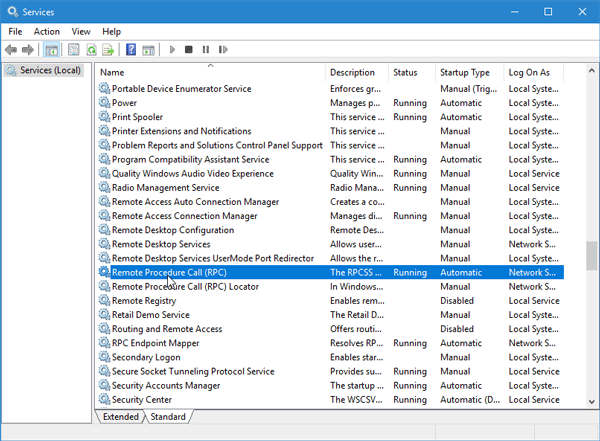Click the Restart Service icon
The image size is (600, 441).
[x=223, y=50]
